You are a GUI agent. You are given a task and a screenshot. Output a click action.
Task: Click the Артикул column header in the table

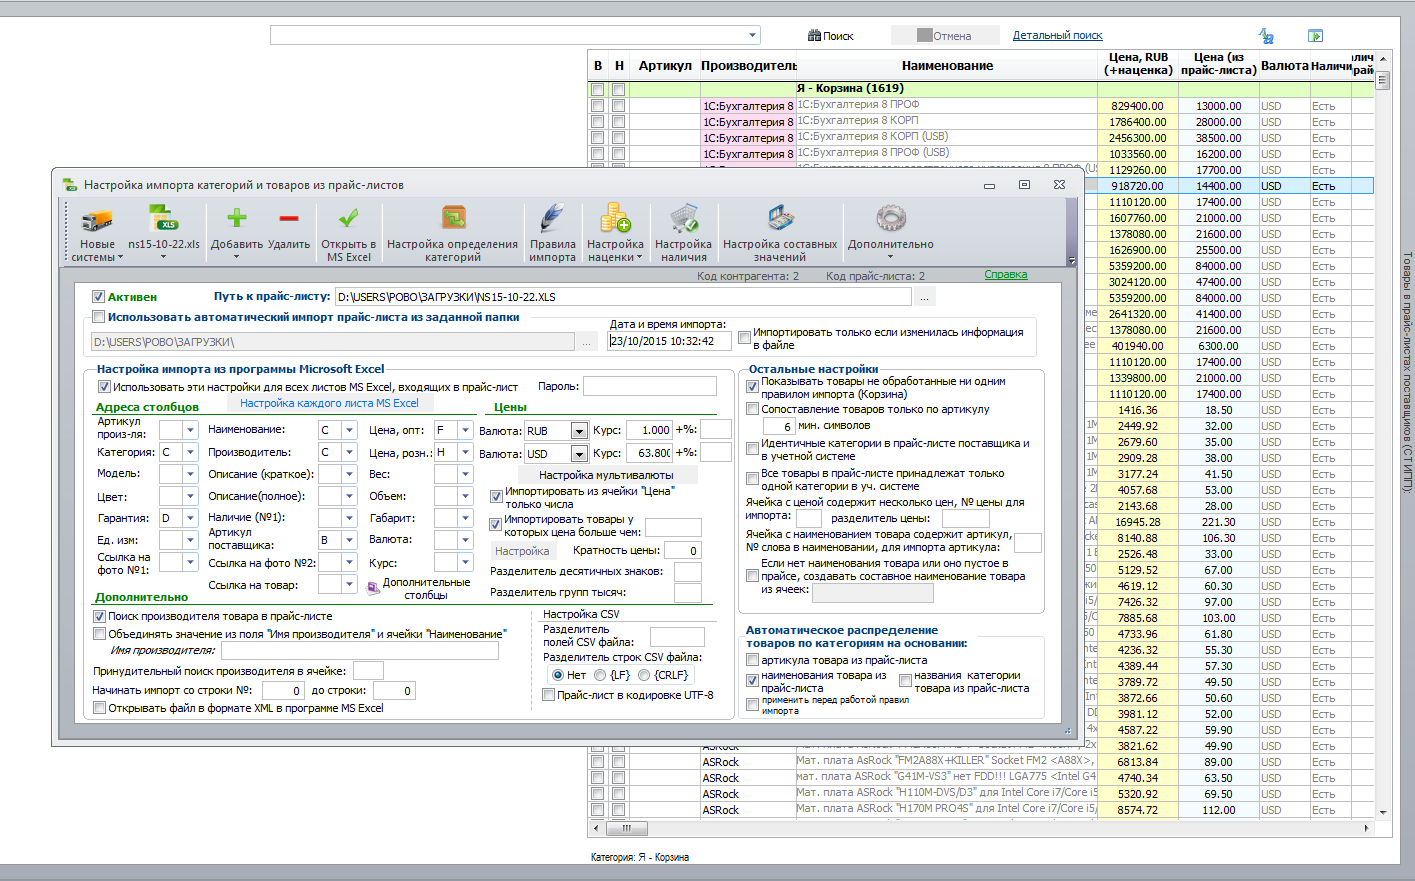coord(665,66)
